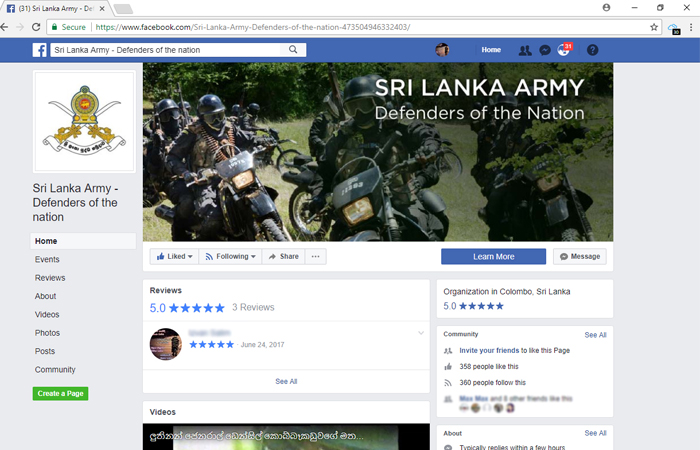Click the June 24, 2017 review date
Image resolution: width=700 pixels, height=450 pixels.
coord(262,345)
